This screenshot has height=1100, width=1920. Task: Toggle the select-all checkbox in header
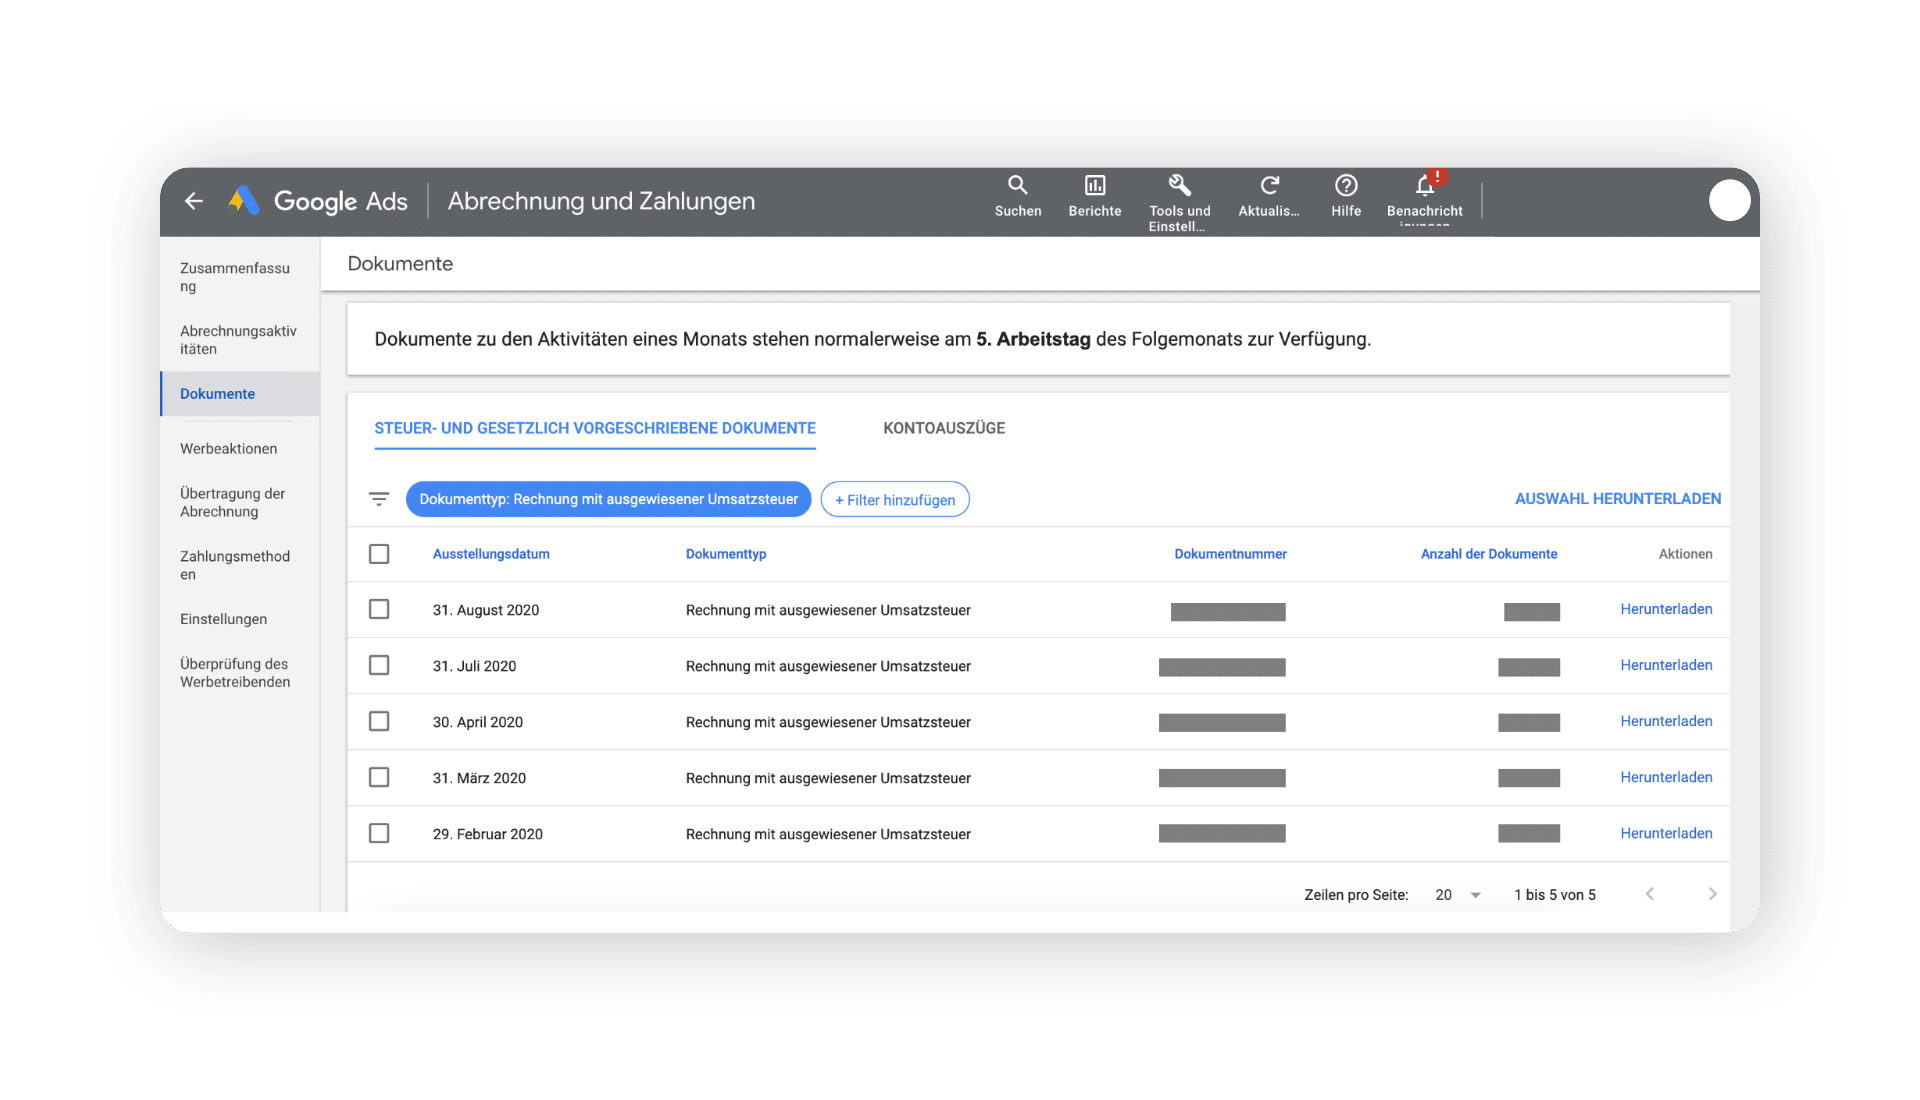click(379, 554)
